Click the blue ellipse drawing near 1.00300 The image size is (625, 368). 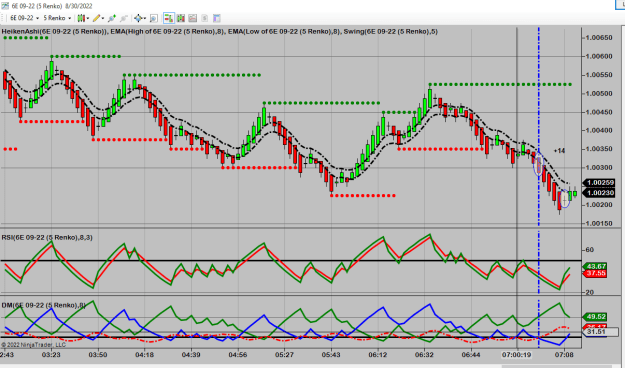[x=539, y=163]
